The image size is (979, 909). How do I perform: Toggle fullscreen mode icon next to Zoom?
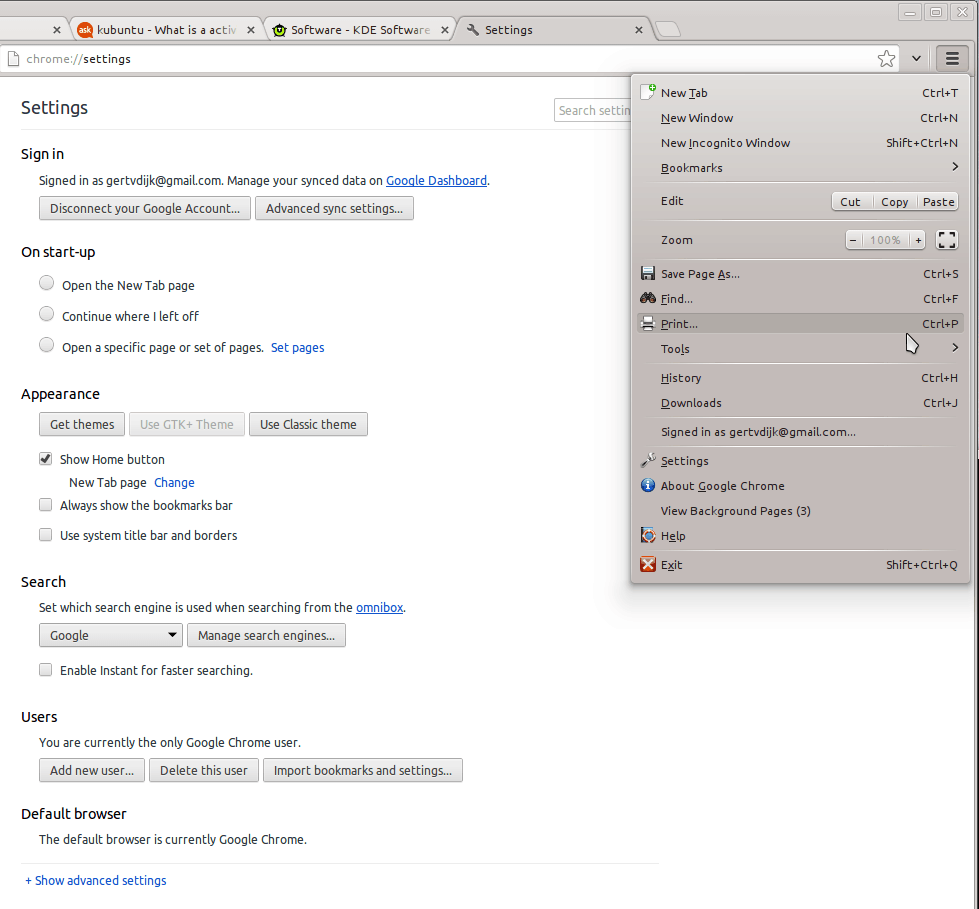coord(947,240)
